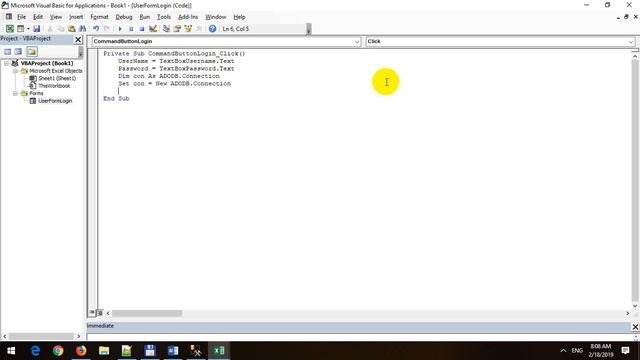The width and height of the screenshot is (640, 360).
Task: Open Microsoft Word from the taskbar
Action: (173, 351)
